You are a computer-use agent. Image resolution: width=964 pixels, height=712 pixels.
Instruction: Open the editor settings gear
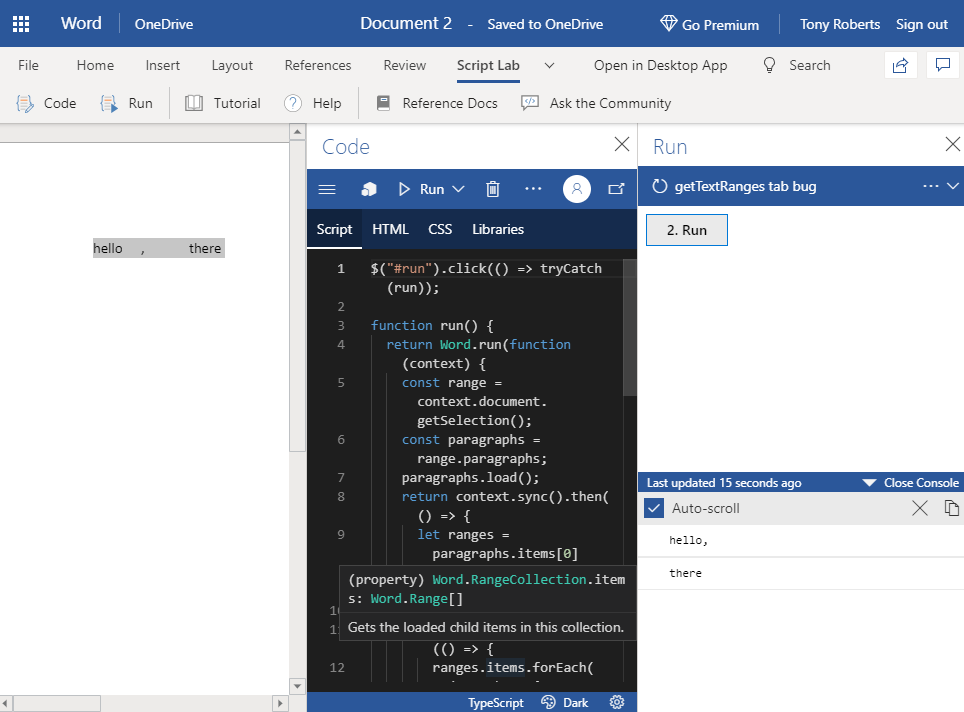coord(617,702)
